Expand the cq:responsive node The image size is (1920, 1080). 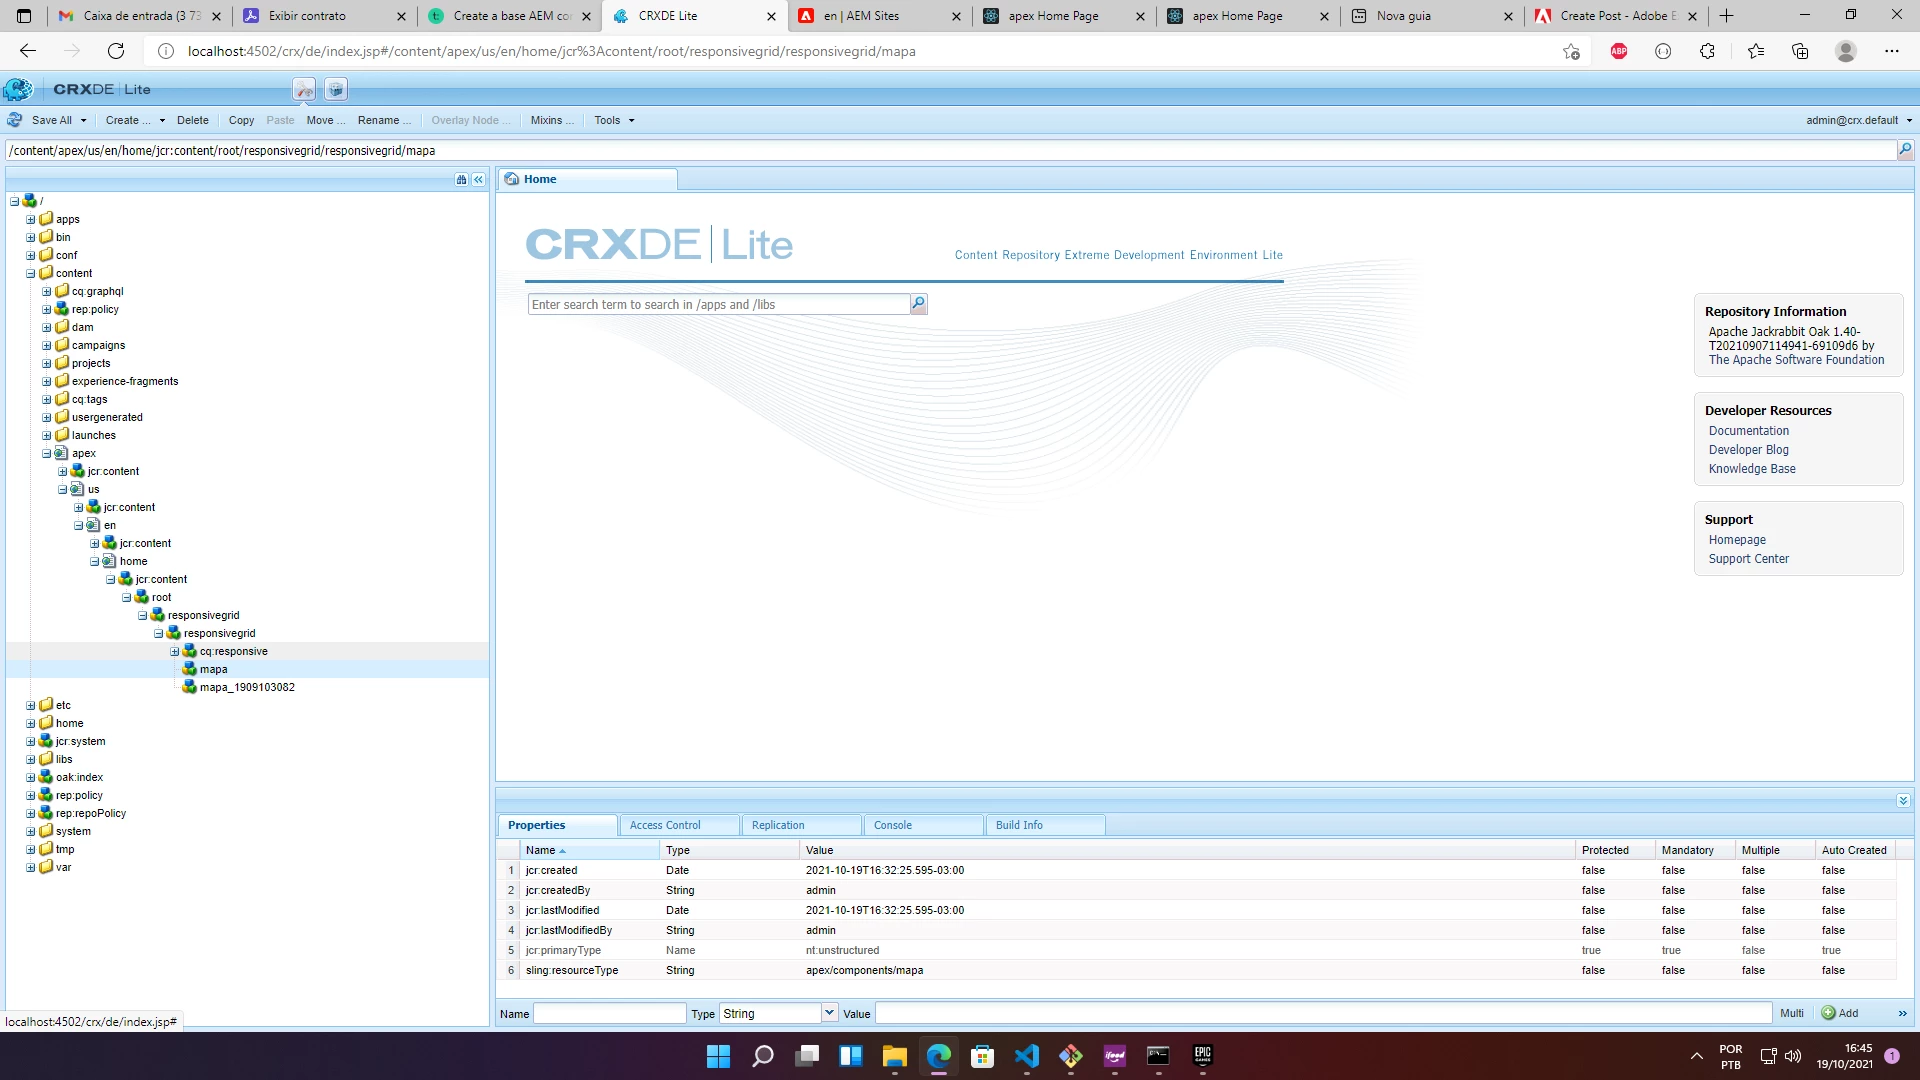[x=174, y=652]
